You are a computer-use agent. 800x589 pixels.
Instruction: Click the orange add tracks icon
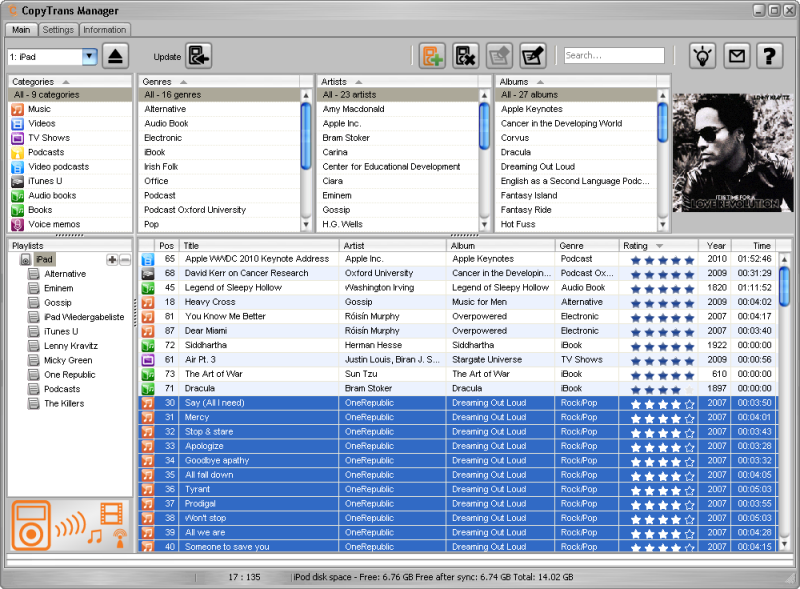[432, 56]
